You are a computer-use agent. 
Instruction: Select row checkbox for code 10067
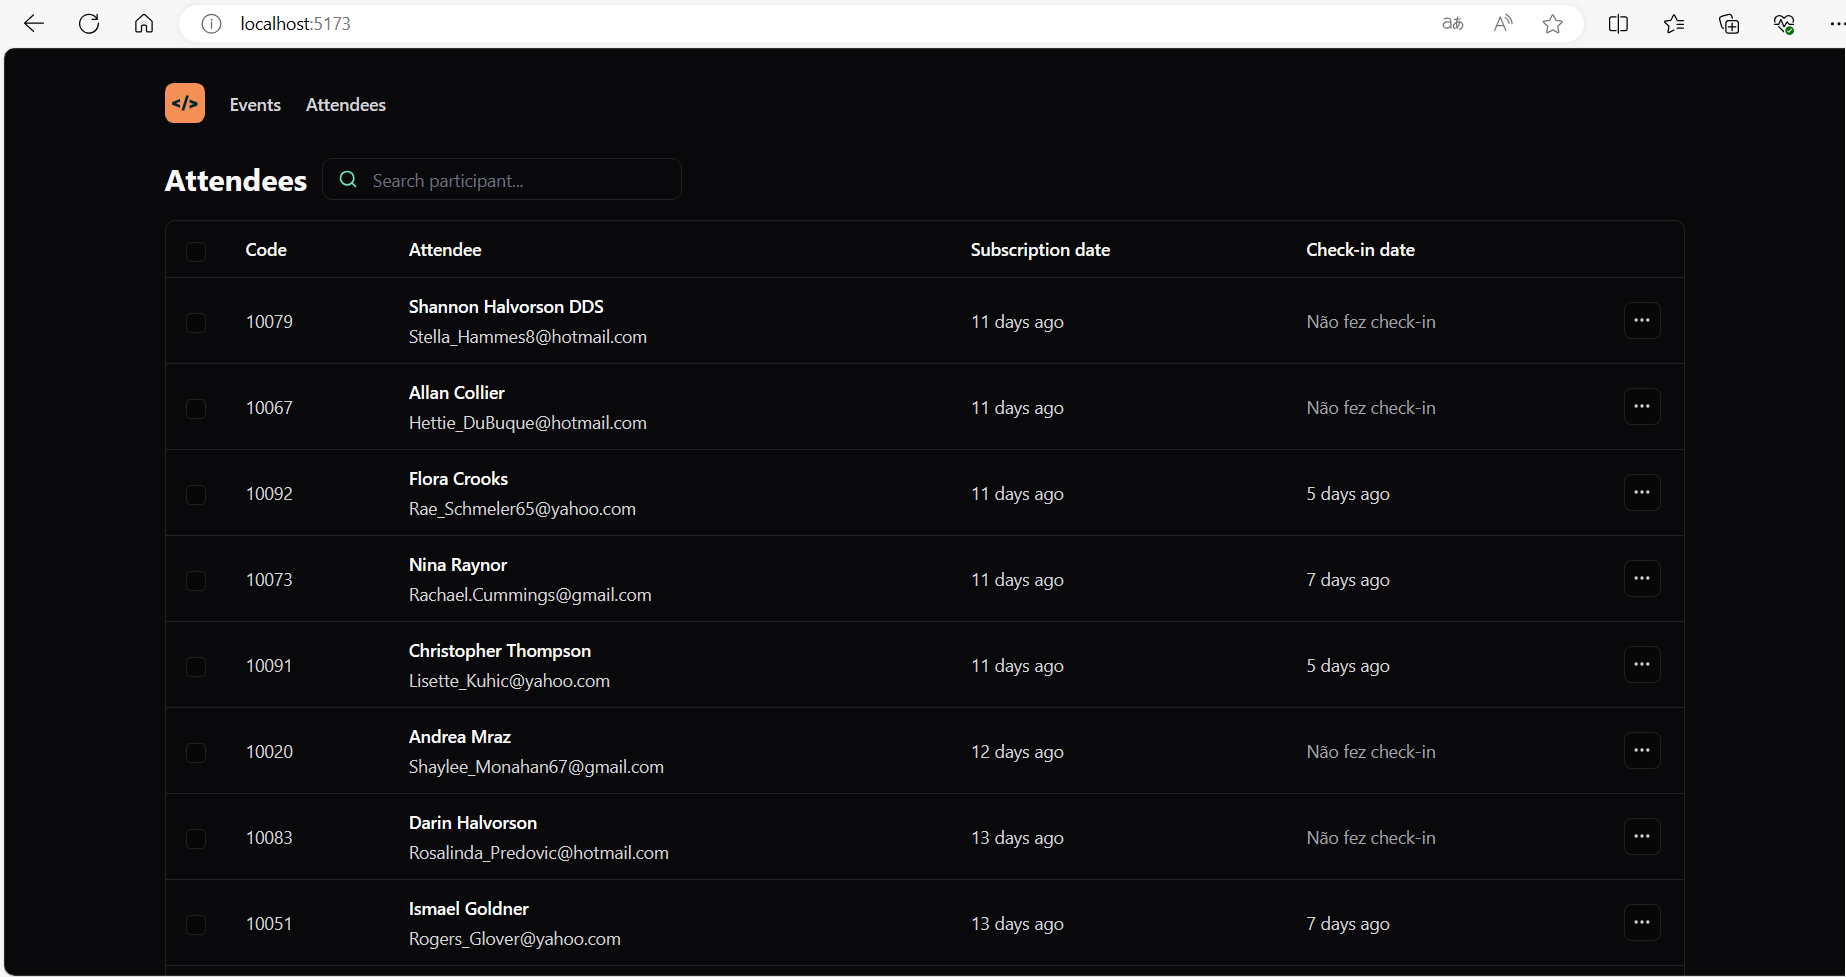tap(196, 409)
